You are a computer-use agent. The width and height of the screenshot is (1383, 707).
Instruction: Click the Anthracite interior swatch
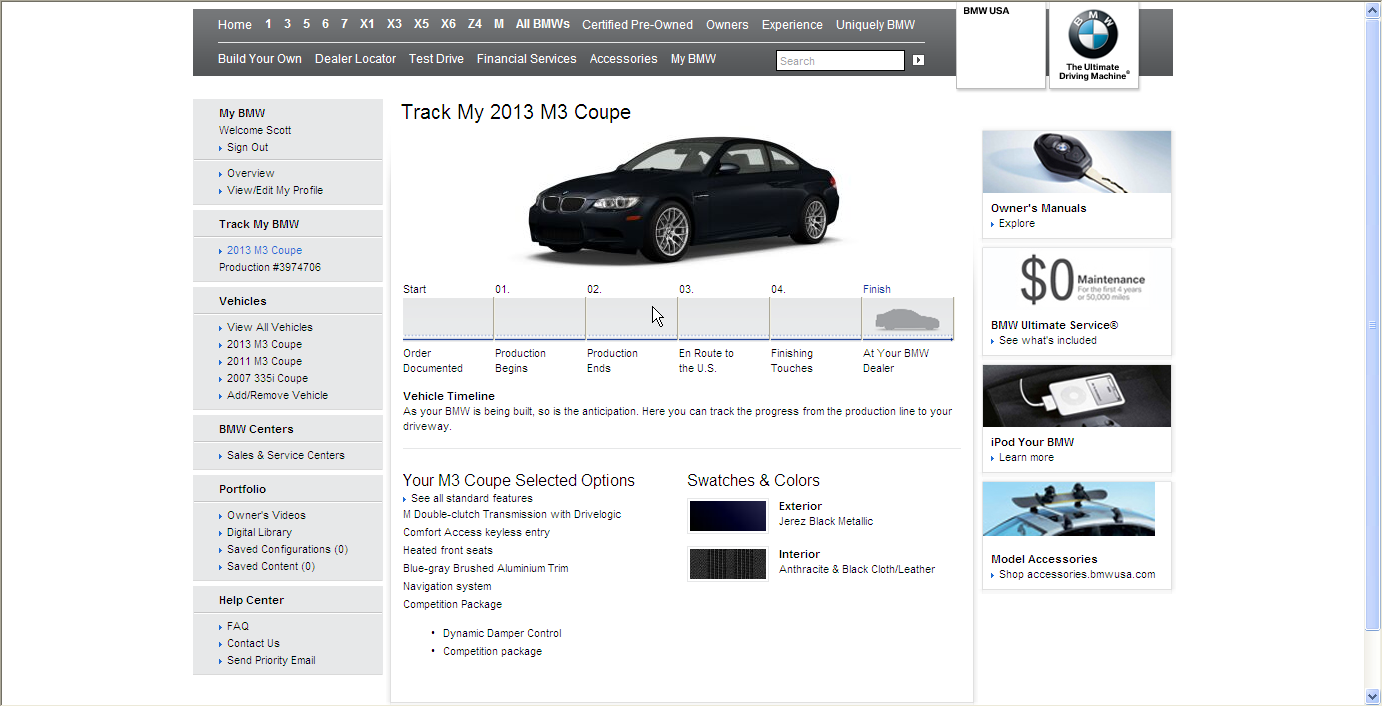pyautogui.click(x=728, y=564)
